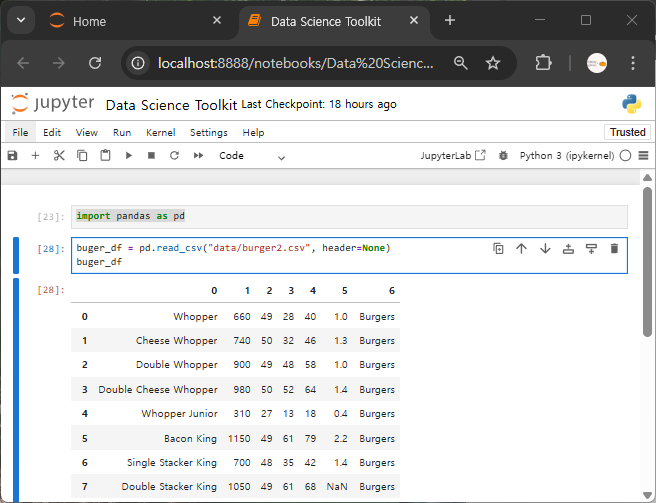The width and height of the screenshot is (656, 503).
Task: Open the browser extensions puzzle icon
Action: (x=543, y=63)
